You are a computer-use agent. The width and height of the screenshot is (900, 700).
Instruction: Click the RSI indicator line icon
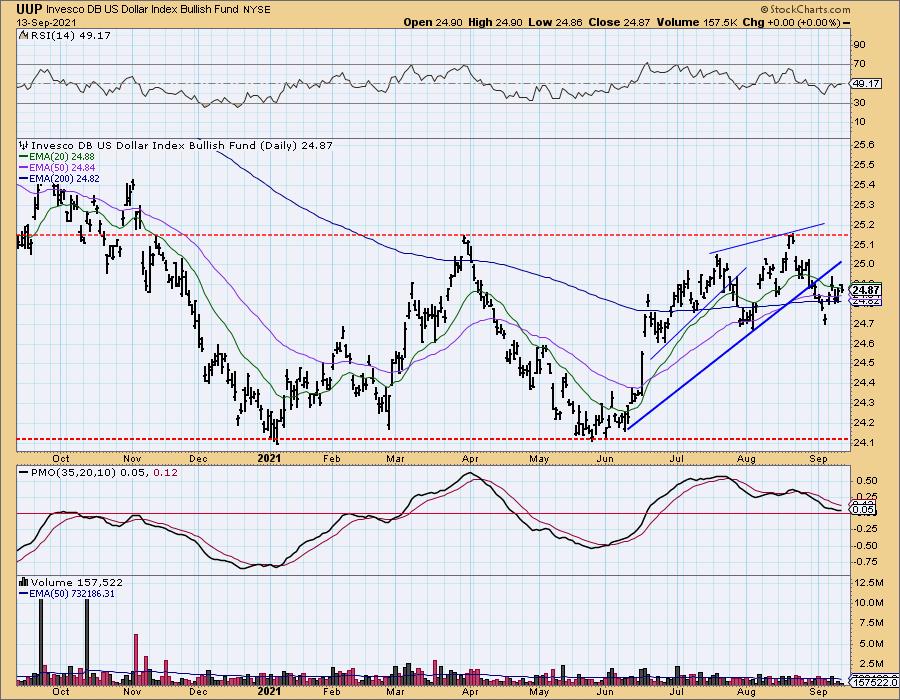(23, 36)
